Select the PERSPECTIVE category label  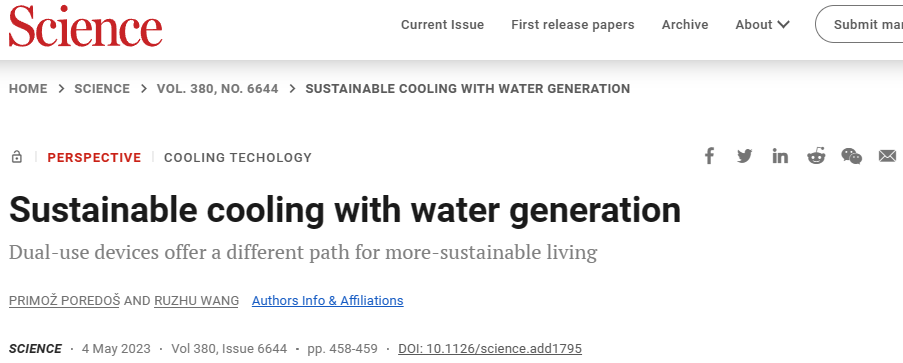point(94,157)
